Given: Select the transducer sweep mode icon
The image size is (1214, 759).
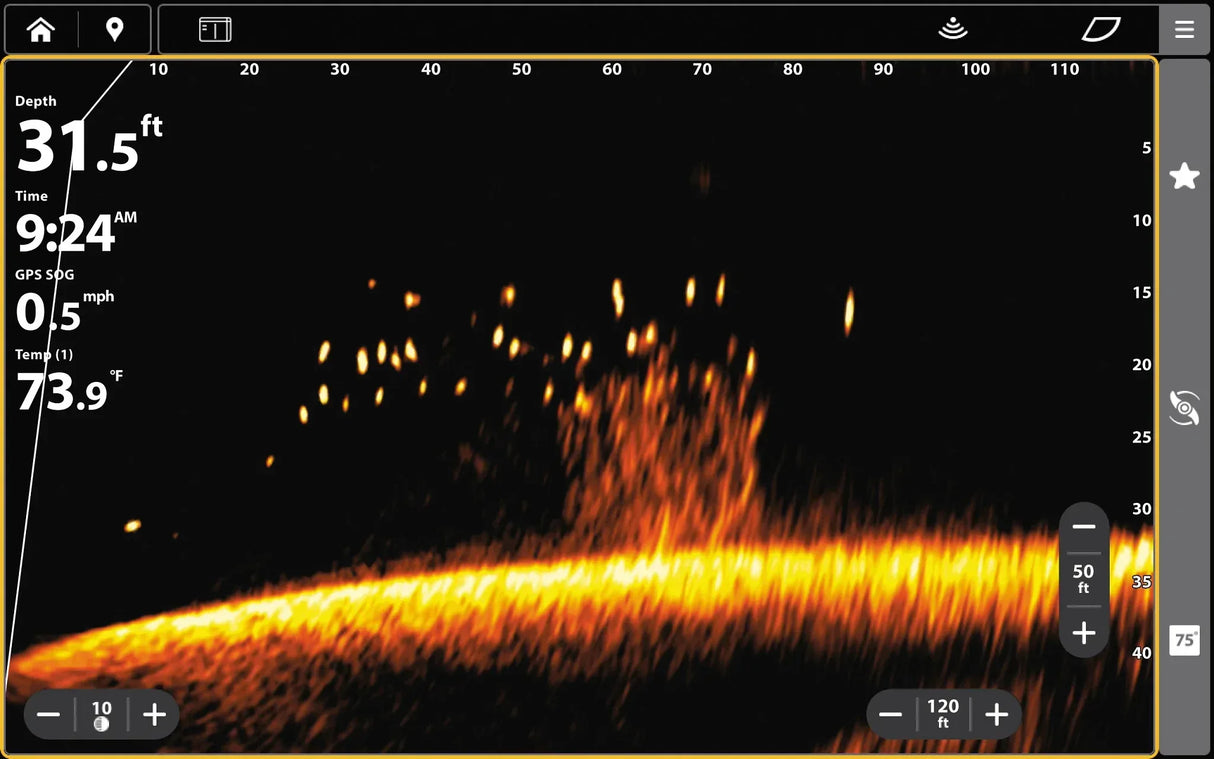Looking at the screenshot, I should point(1184,407).
